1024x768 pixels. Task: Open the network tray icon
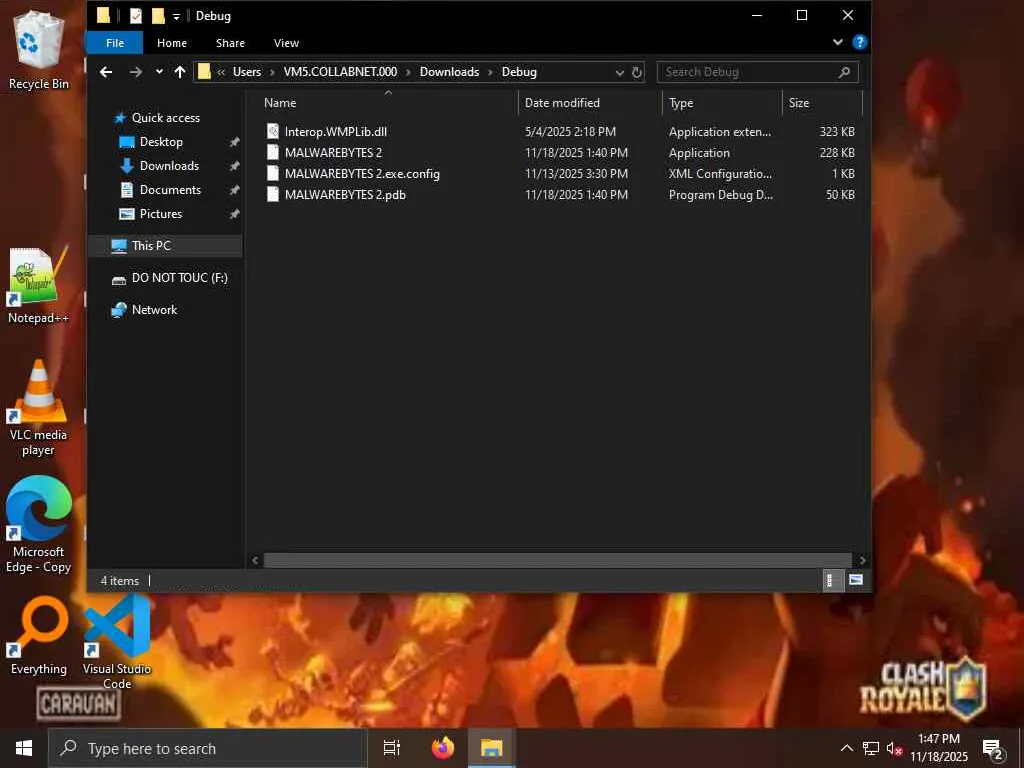click(871, 748)
